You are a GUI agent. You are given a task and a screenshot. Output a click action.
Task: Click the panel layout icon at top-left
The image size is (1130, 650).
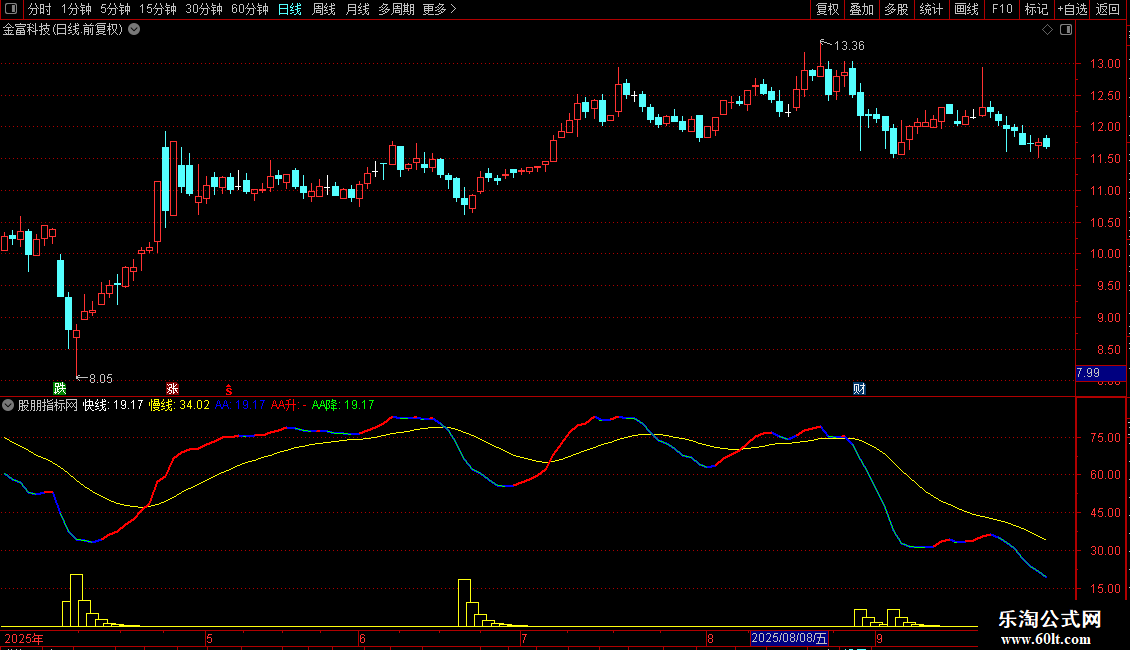[11, 9]
